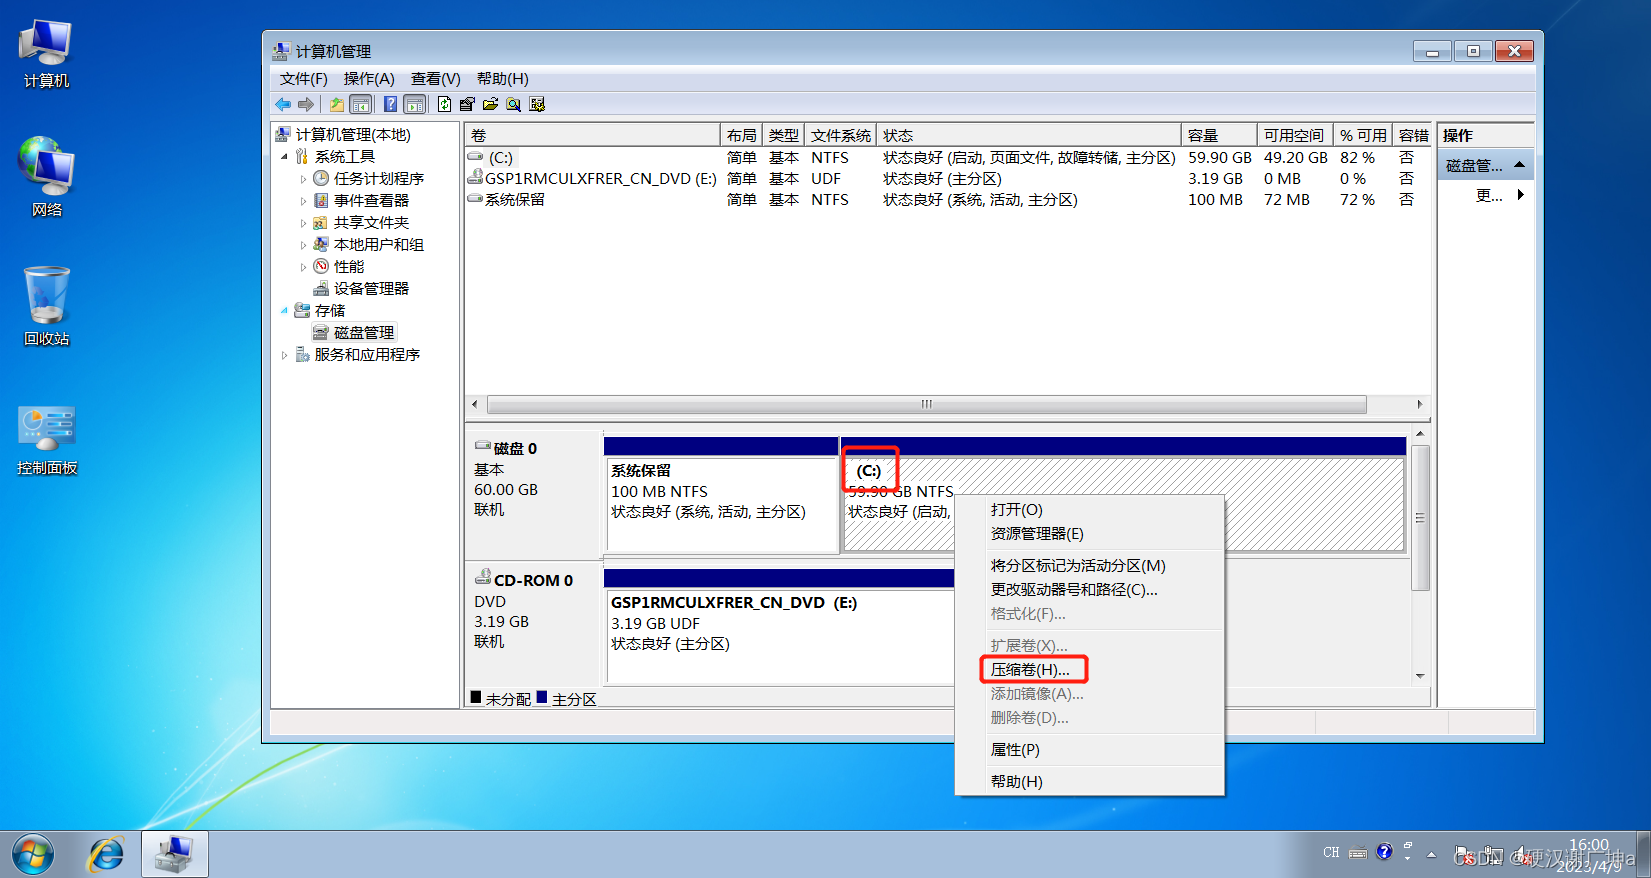This screenshot has width=1651, height=878.
Task: Show hidden tray icons arrow
Action: pos(1431,855)
